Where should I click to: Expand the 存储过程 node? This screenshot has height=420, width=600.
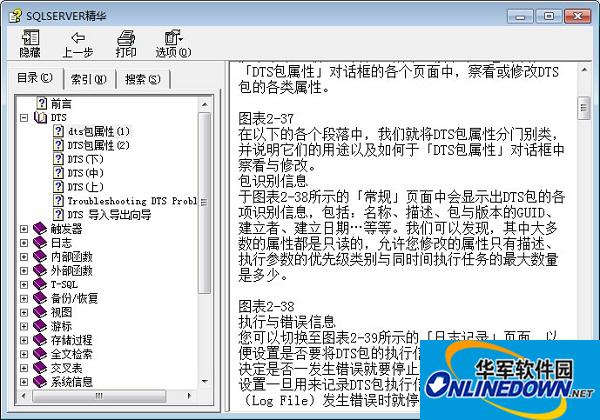tap(24, 340)
